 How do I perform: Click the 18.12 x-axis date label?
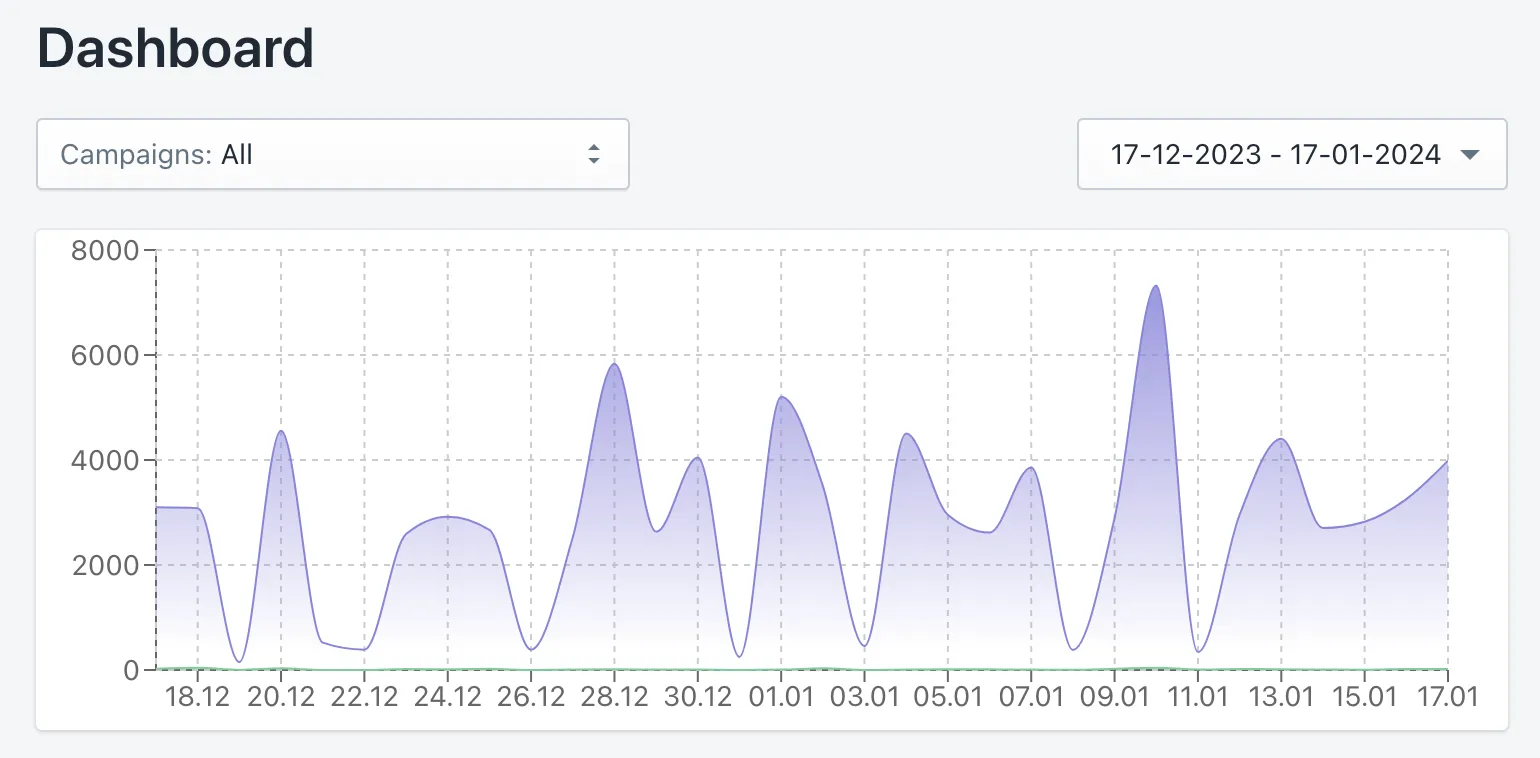point(198,695)
